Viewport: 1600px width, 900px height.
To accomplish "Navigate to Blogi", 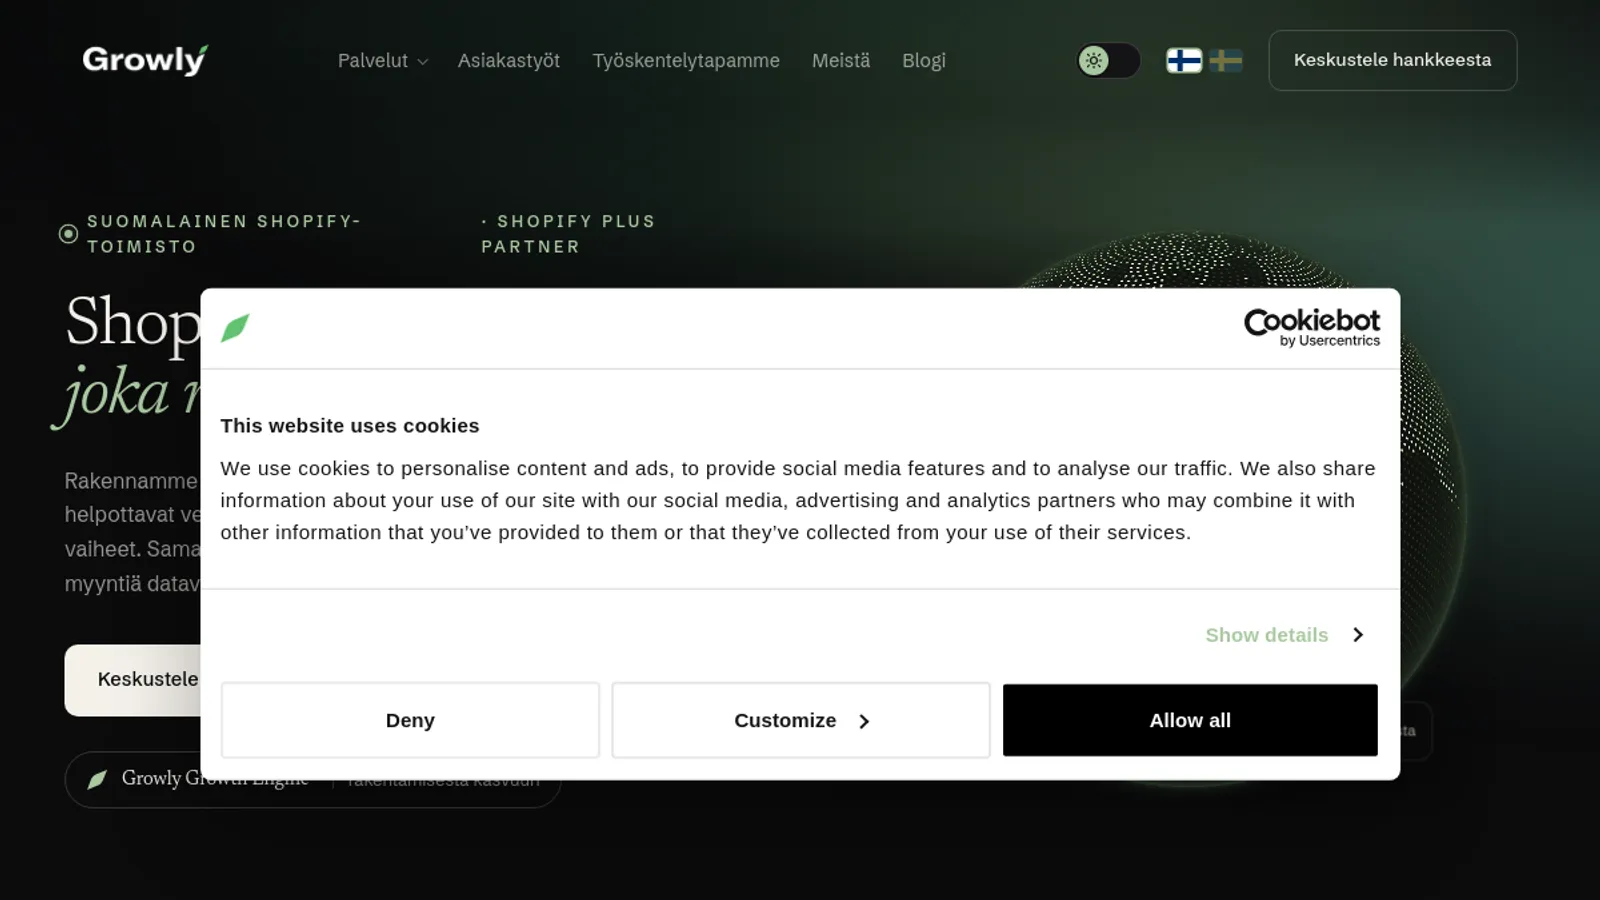I will coord(924,61).
